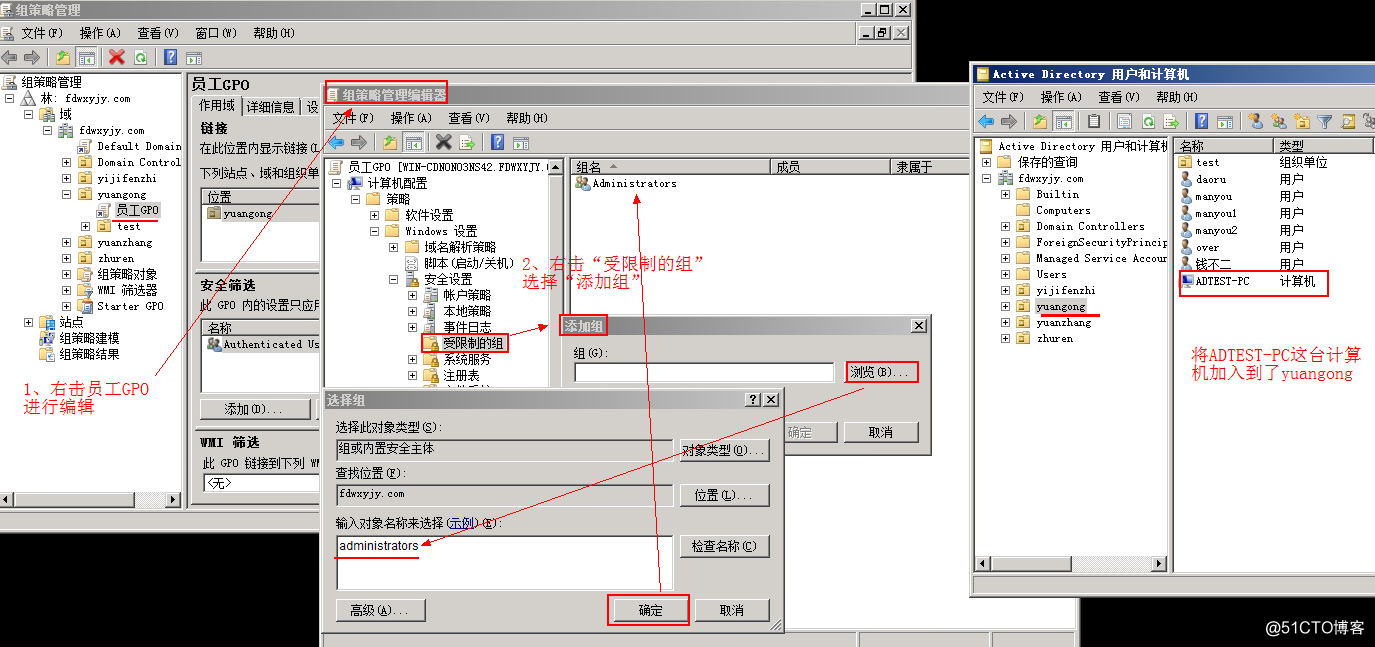1375x647 pixels.
Task: Select 作用域 tab of 员工GPO
Action: [x=217, y=106]
